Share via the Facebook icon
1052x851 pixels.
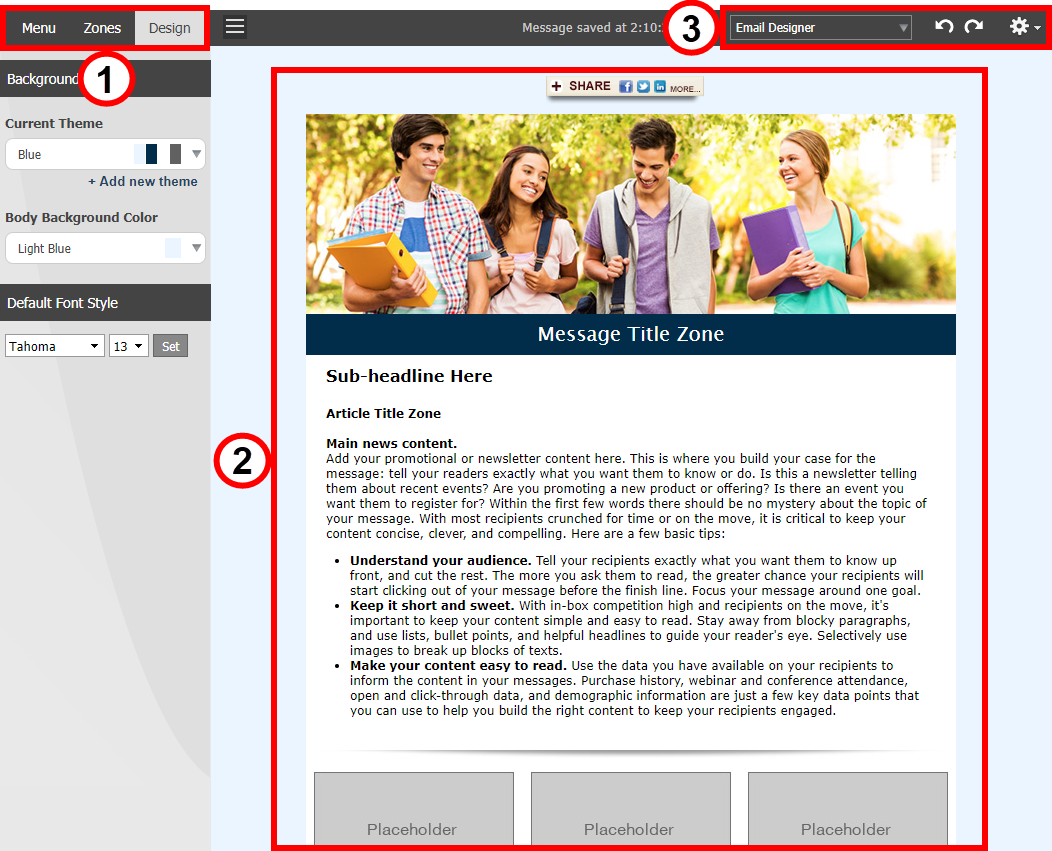tap(625, 87)
